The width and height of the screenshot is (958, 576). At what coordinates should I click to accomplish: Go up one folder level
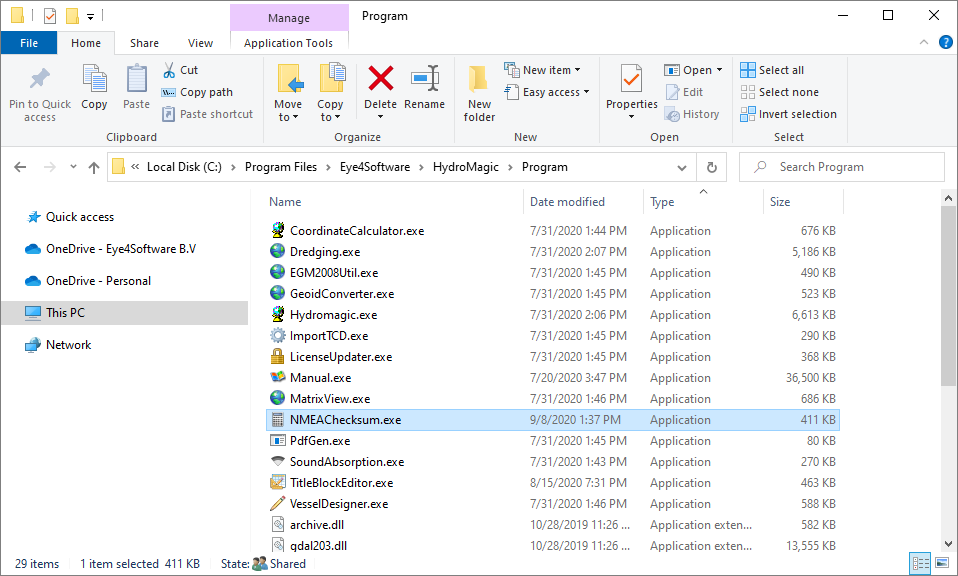coord(93,167)
